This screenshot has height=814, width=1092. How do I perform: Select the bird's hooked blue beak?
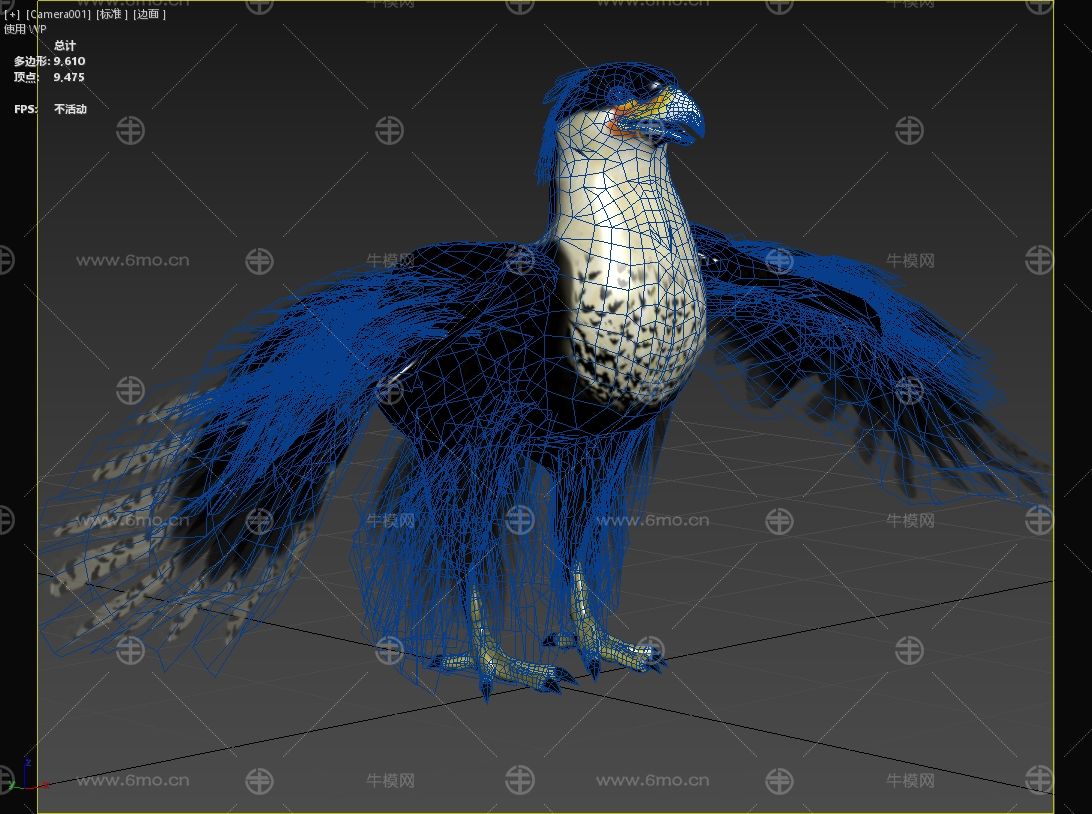click(683, 112)
